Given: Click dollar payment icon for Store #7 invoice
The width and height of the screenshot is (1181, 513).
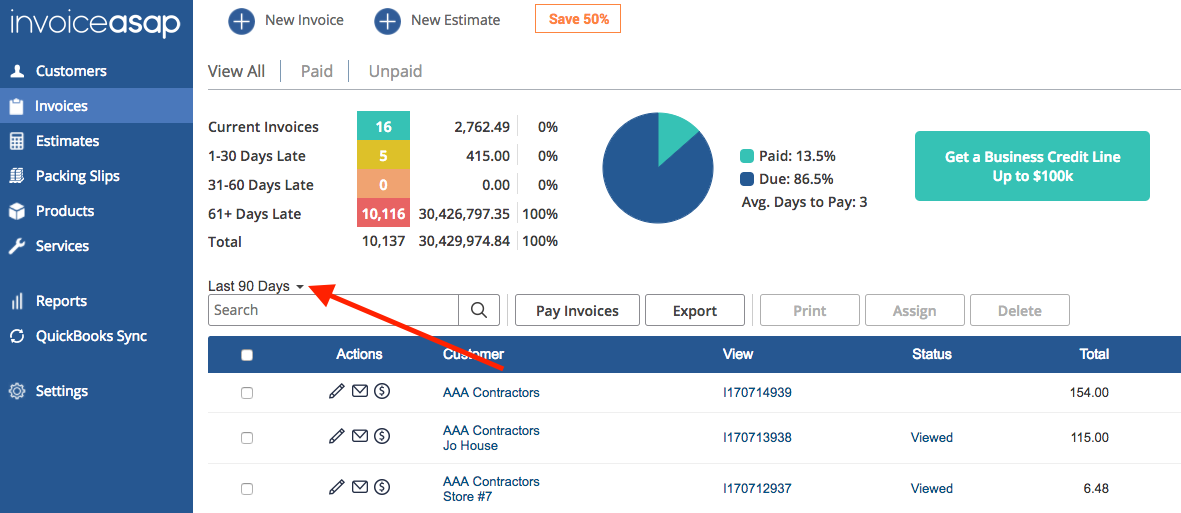Looking at the screenshot, I should (382, 488).
